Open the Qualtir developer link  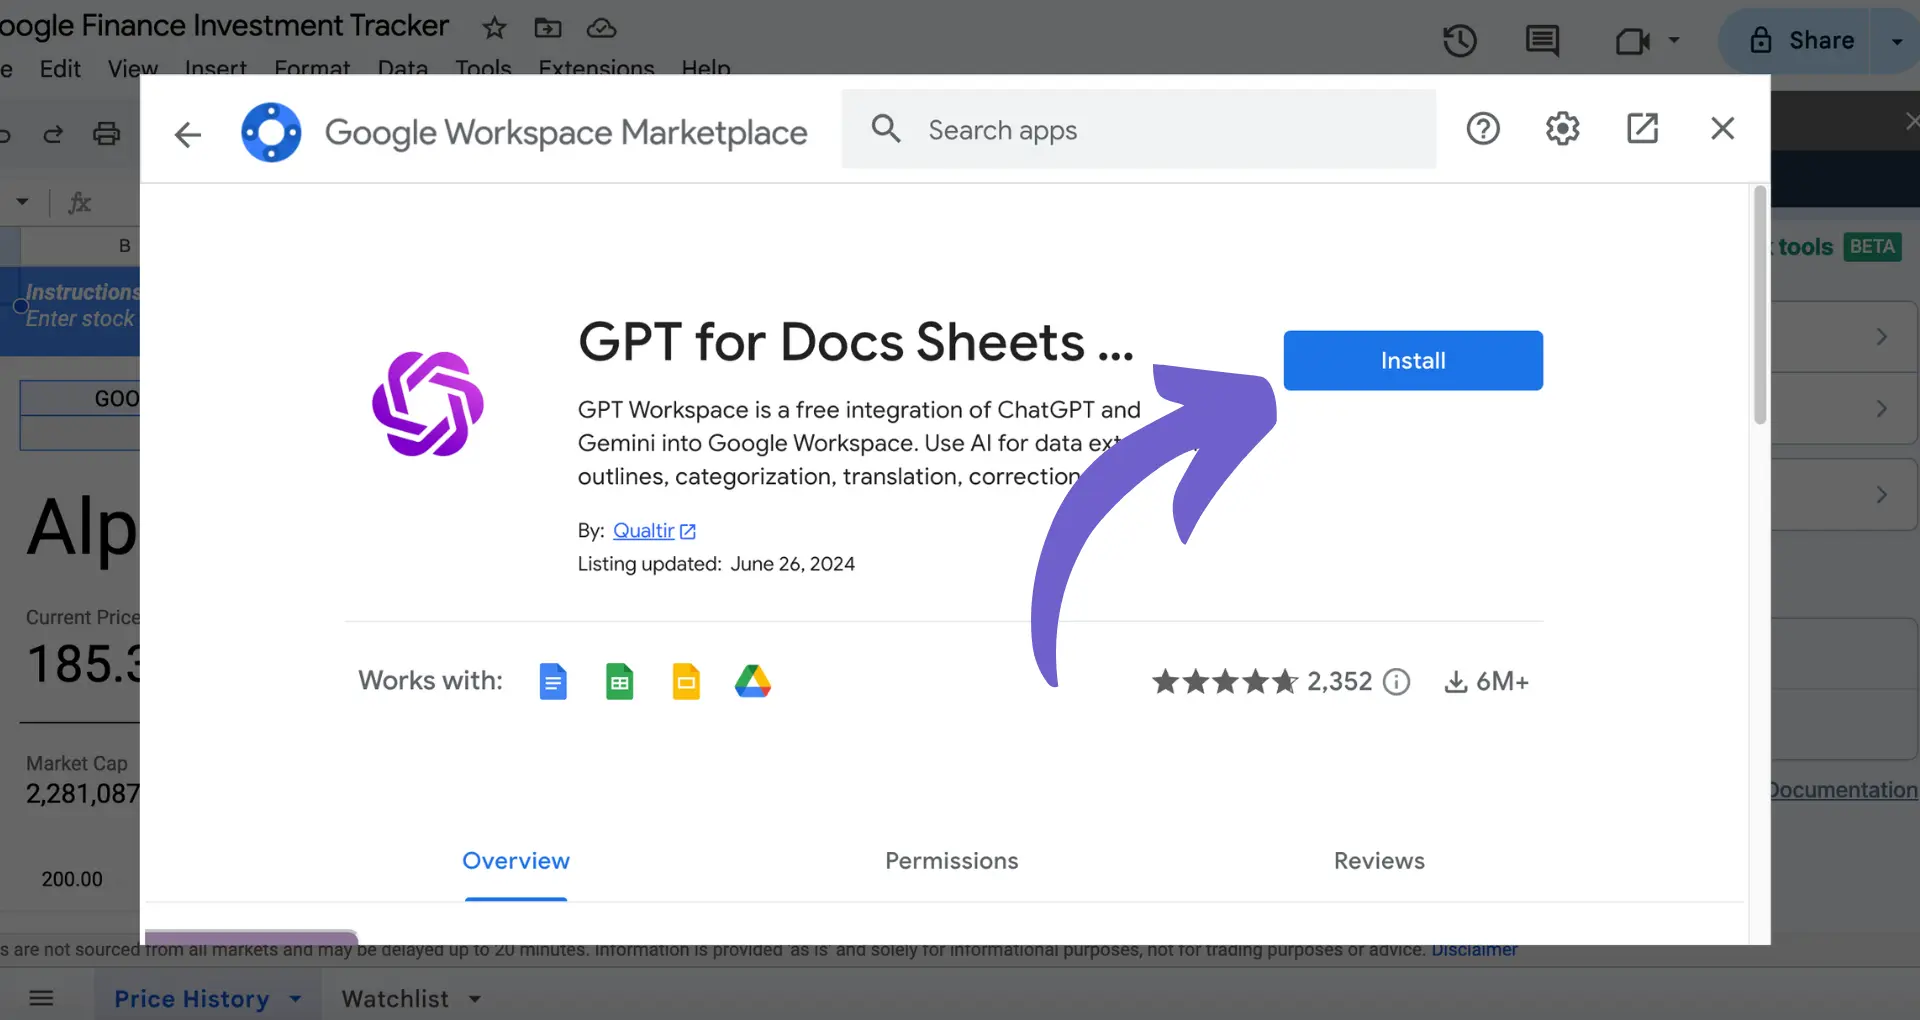(x=654, y=531)
